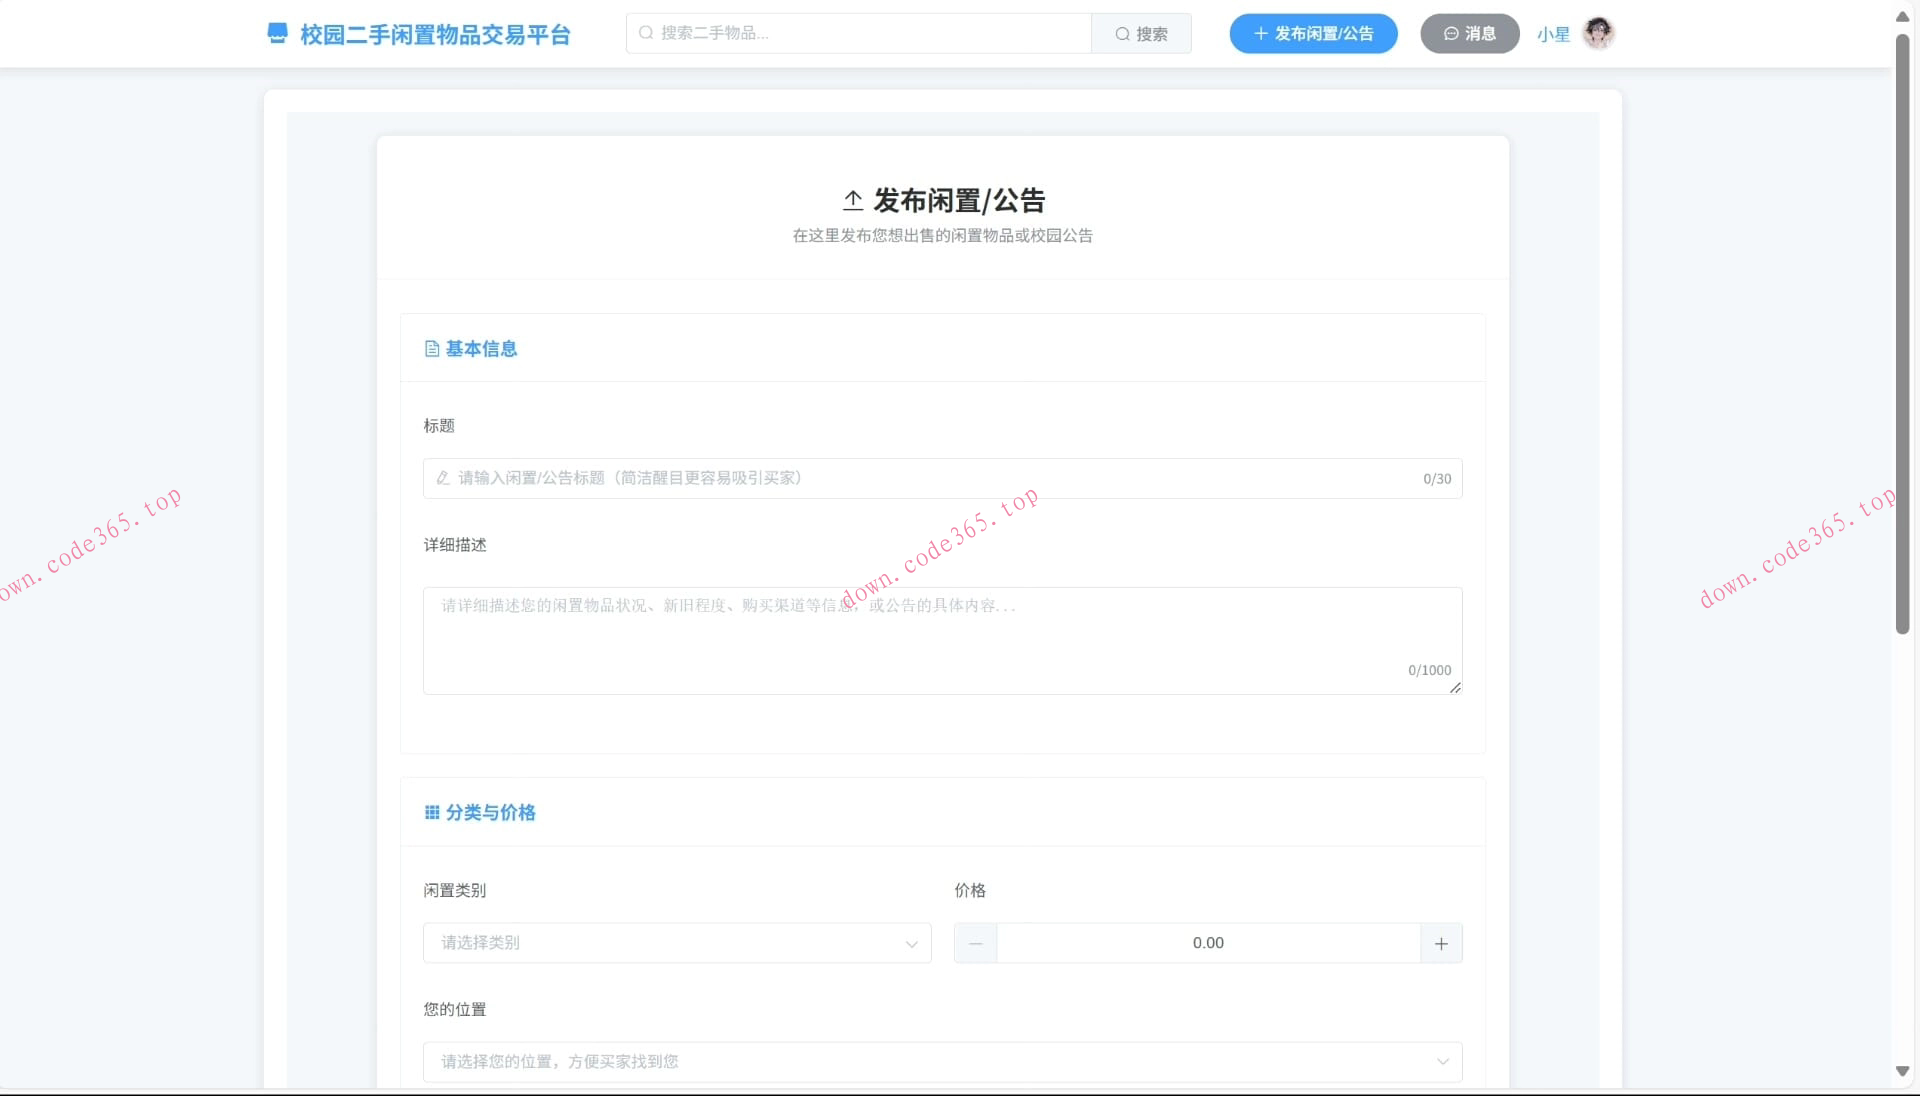Decrease the price with the minus stepper
1920x1096 pixels.
976,943
